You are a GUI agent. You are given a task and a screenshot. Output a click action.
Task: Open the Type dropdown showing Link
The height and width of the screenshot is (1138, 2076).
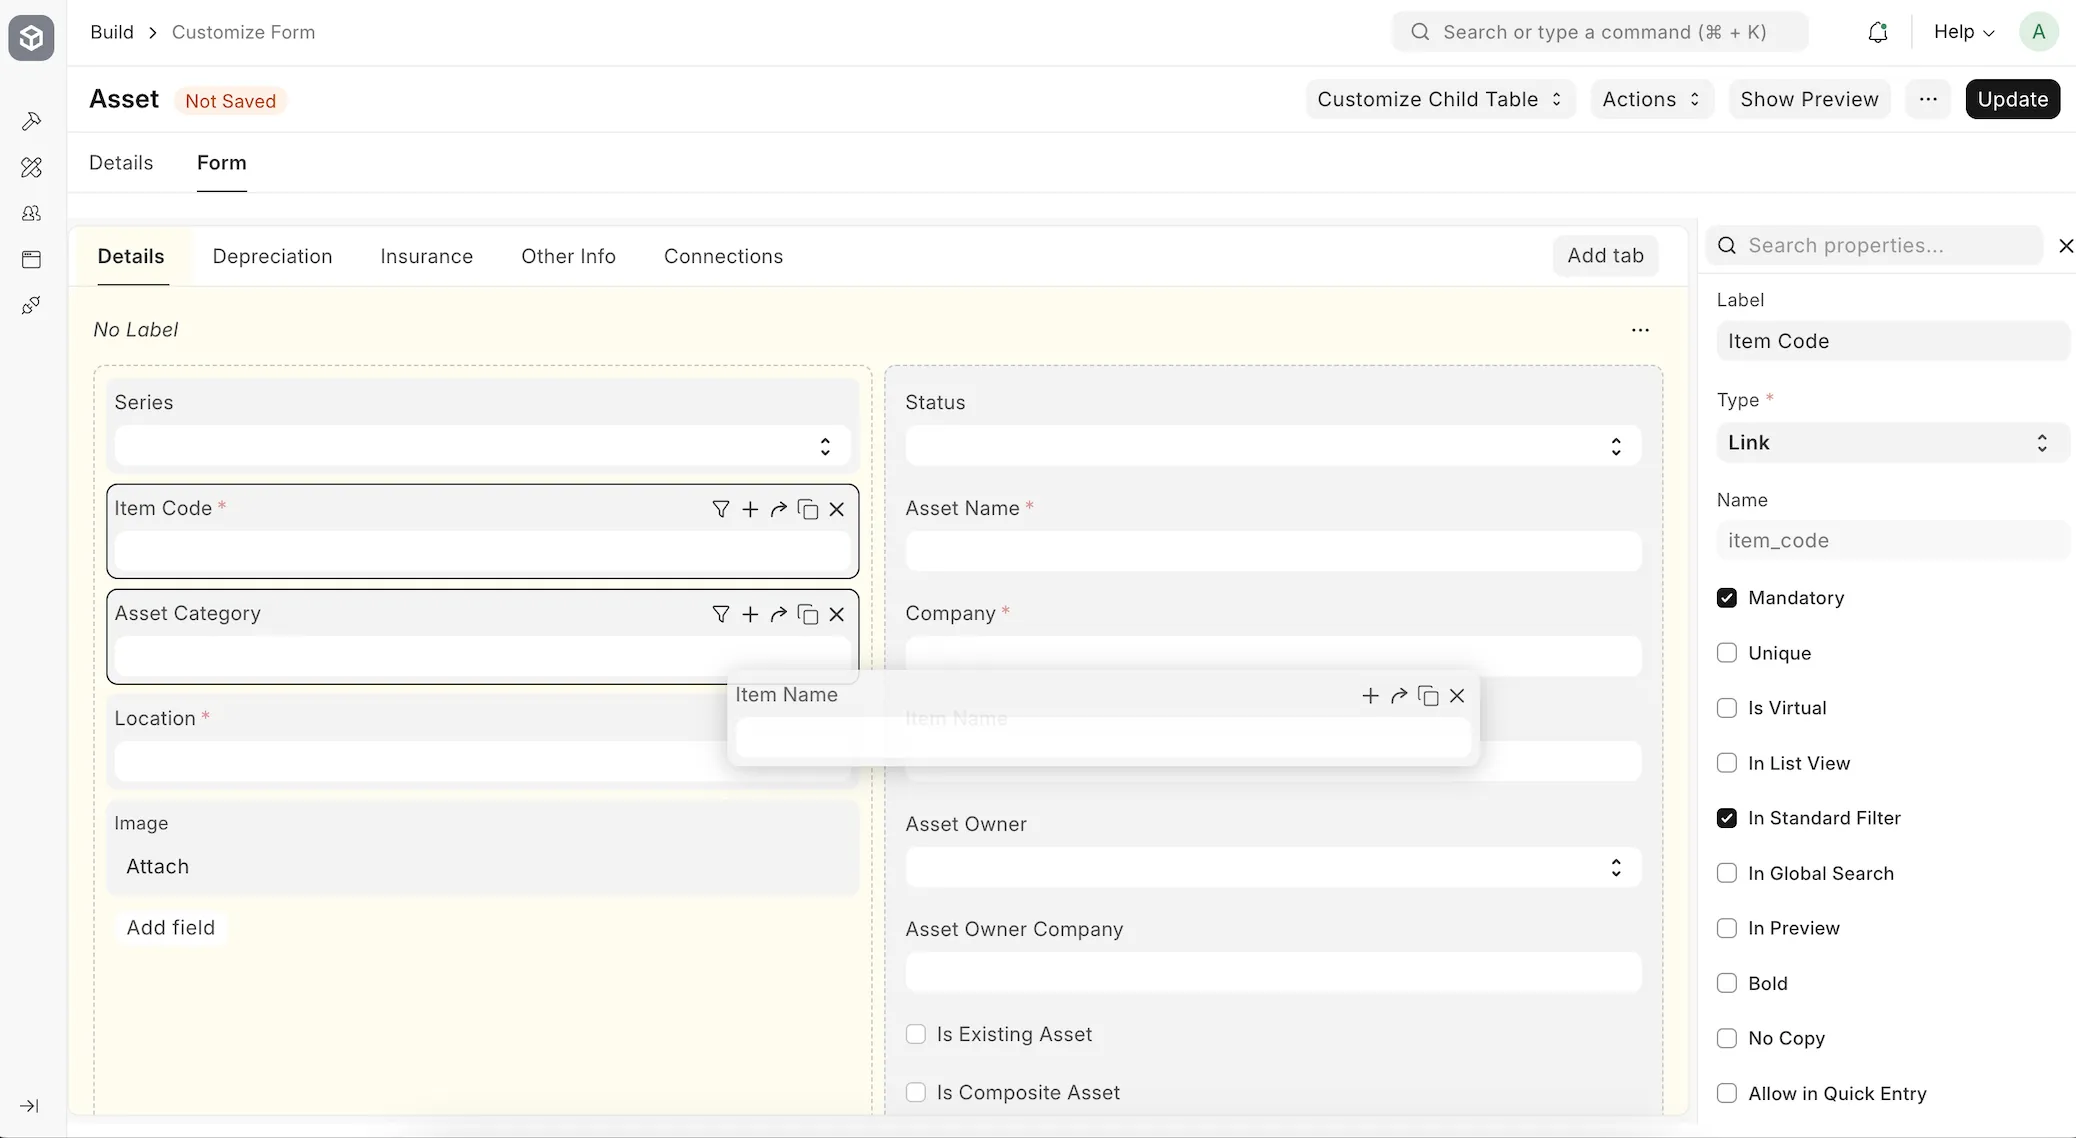1890,442
